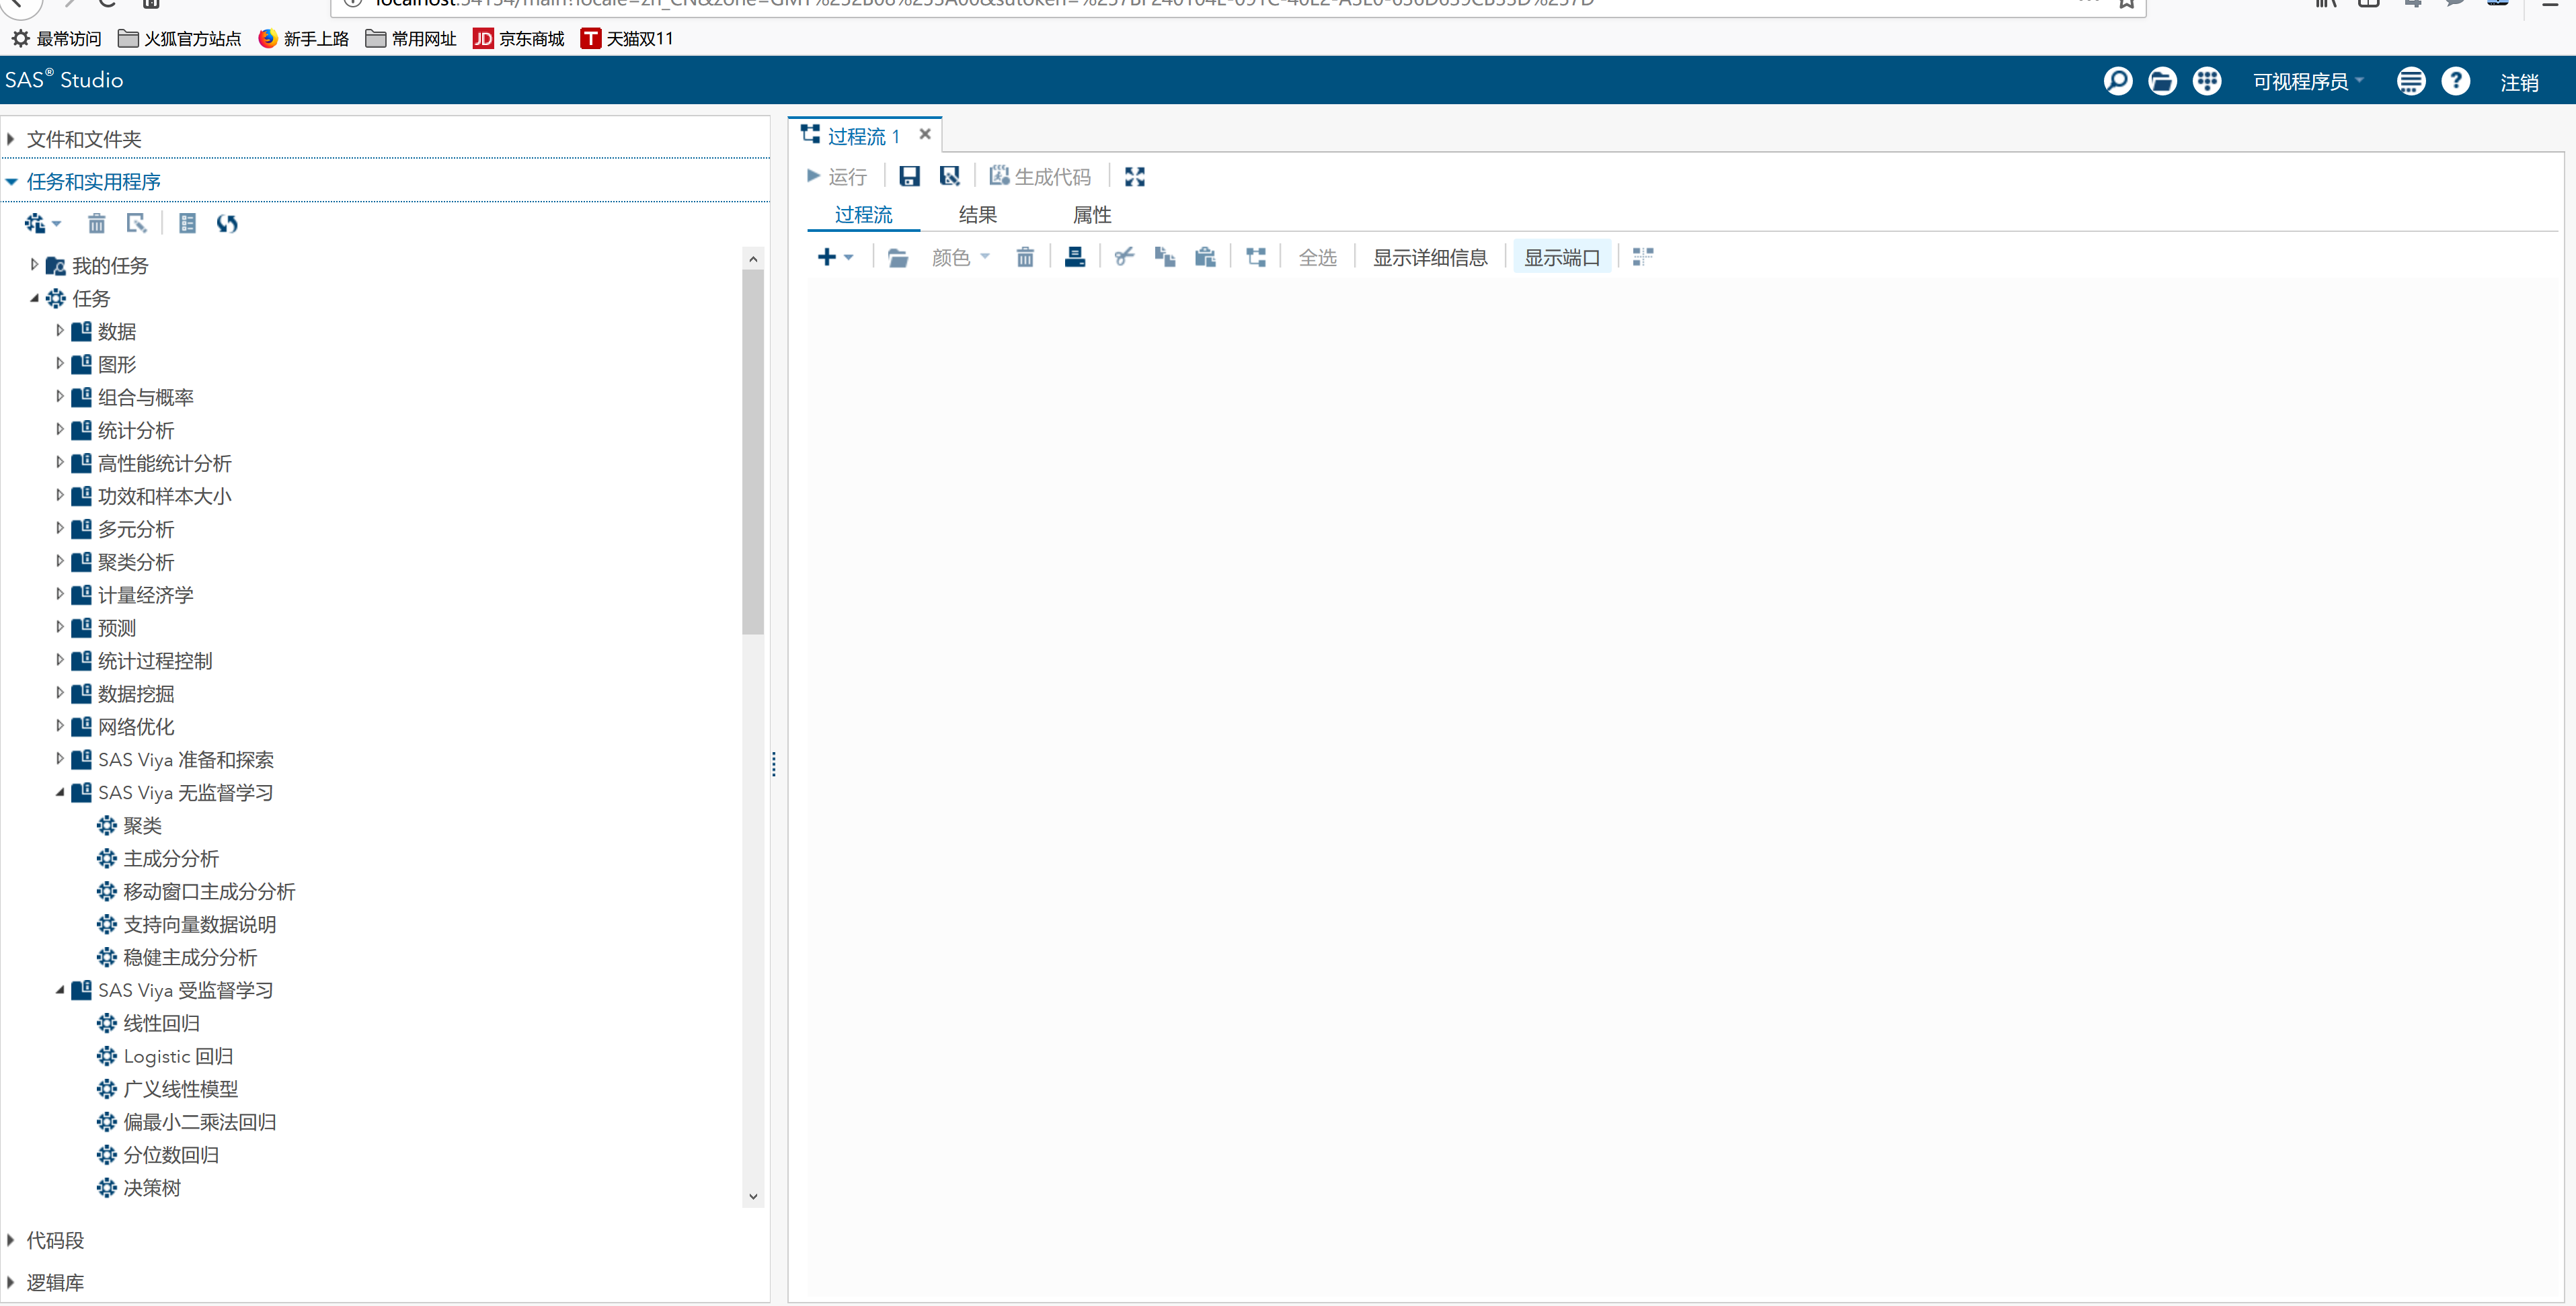This screenshot has height=1306, width=2576.
Task: Open the new options grid icon in the header
Action: pyautogui.click(x=2206, y=81)
